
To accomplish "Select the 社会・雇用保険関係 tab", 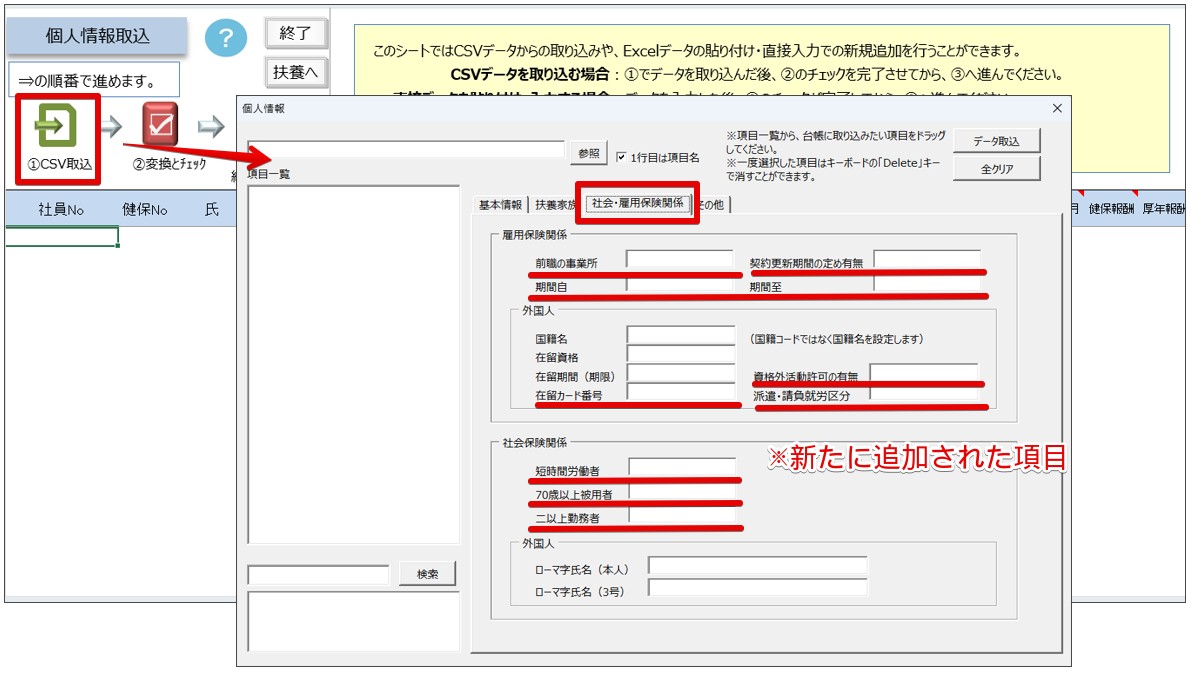I will coord(637,203).
